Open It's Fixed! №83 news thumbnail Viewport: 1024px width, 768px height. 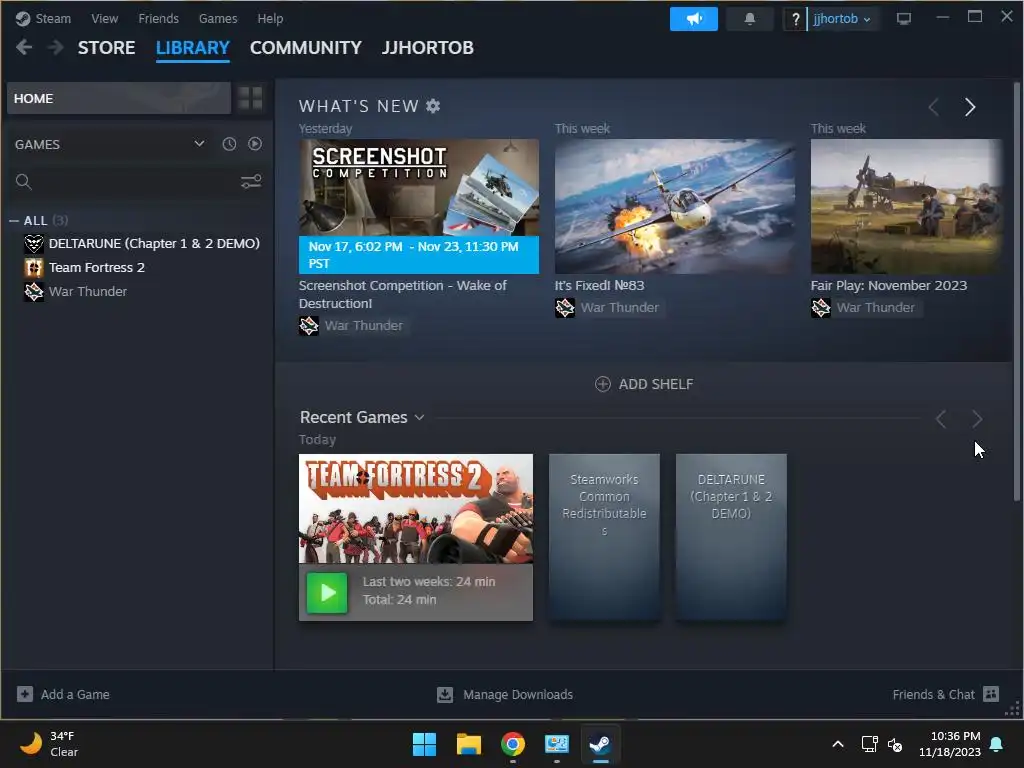click(675, 206)
